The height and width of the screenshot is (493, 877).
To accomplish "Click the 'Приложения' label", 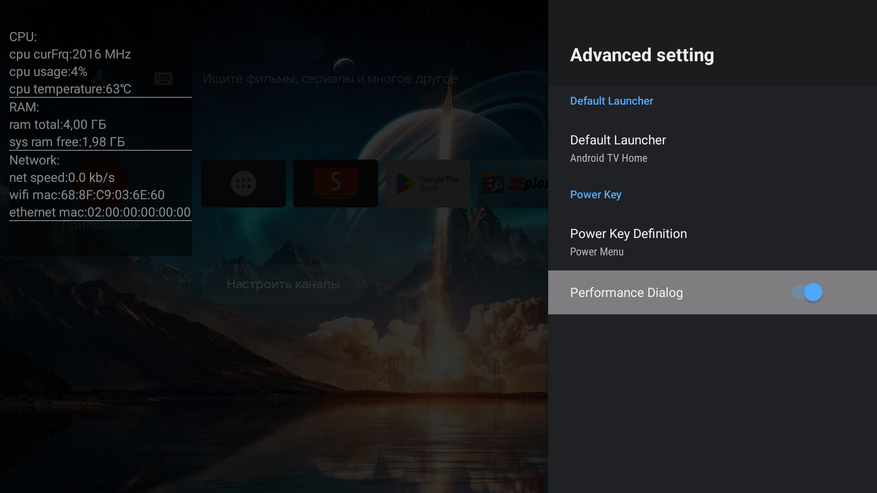I will (x=101, y=225).
